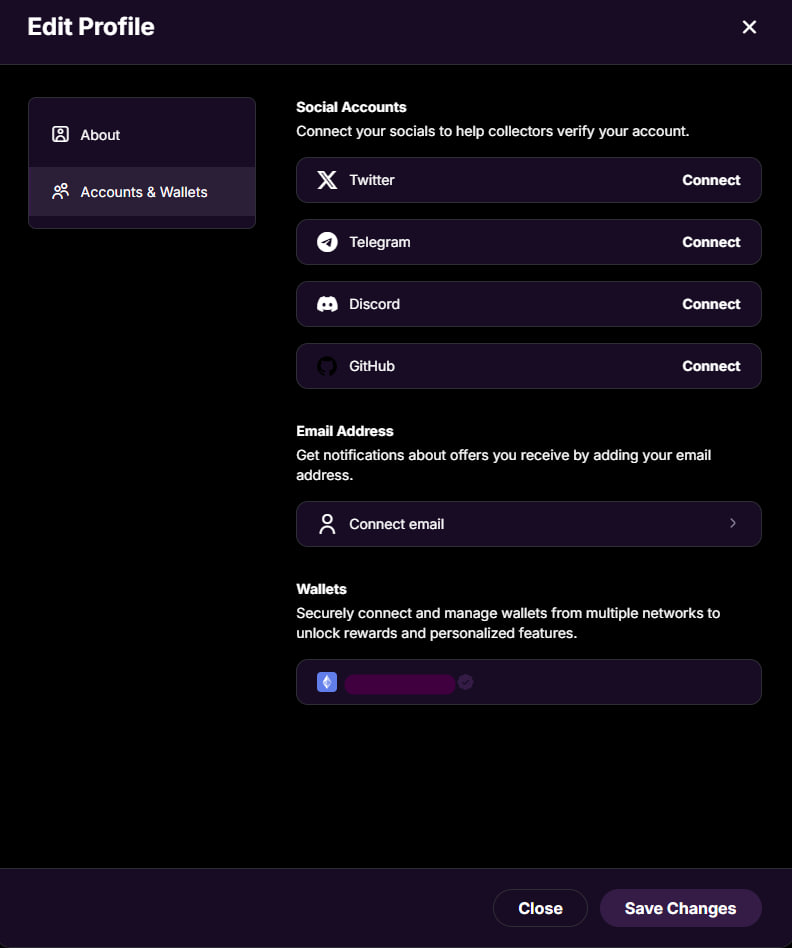
Task: Click the Edit Profile title
Action: (x=91, y=27)
